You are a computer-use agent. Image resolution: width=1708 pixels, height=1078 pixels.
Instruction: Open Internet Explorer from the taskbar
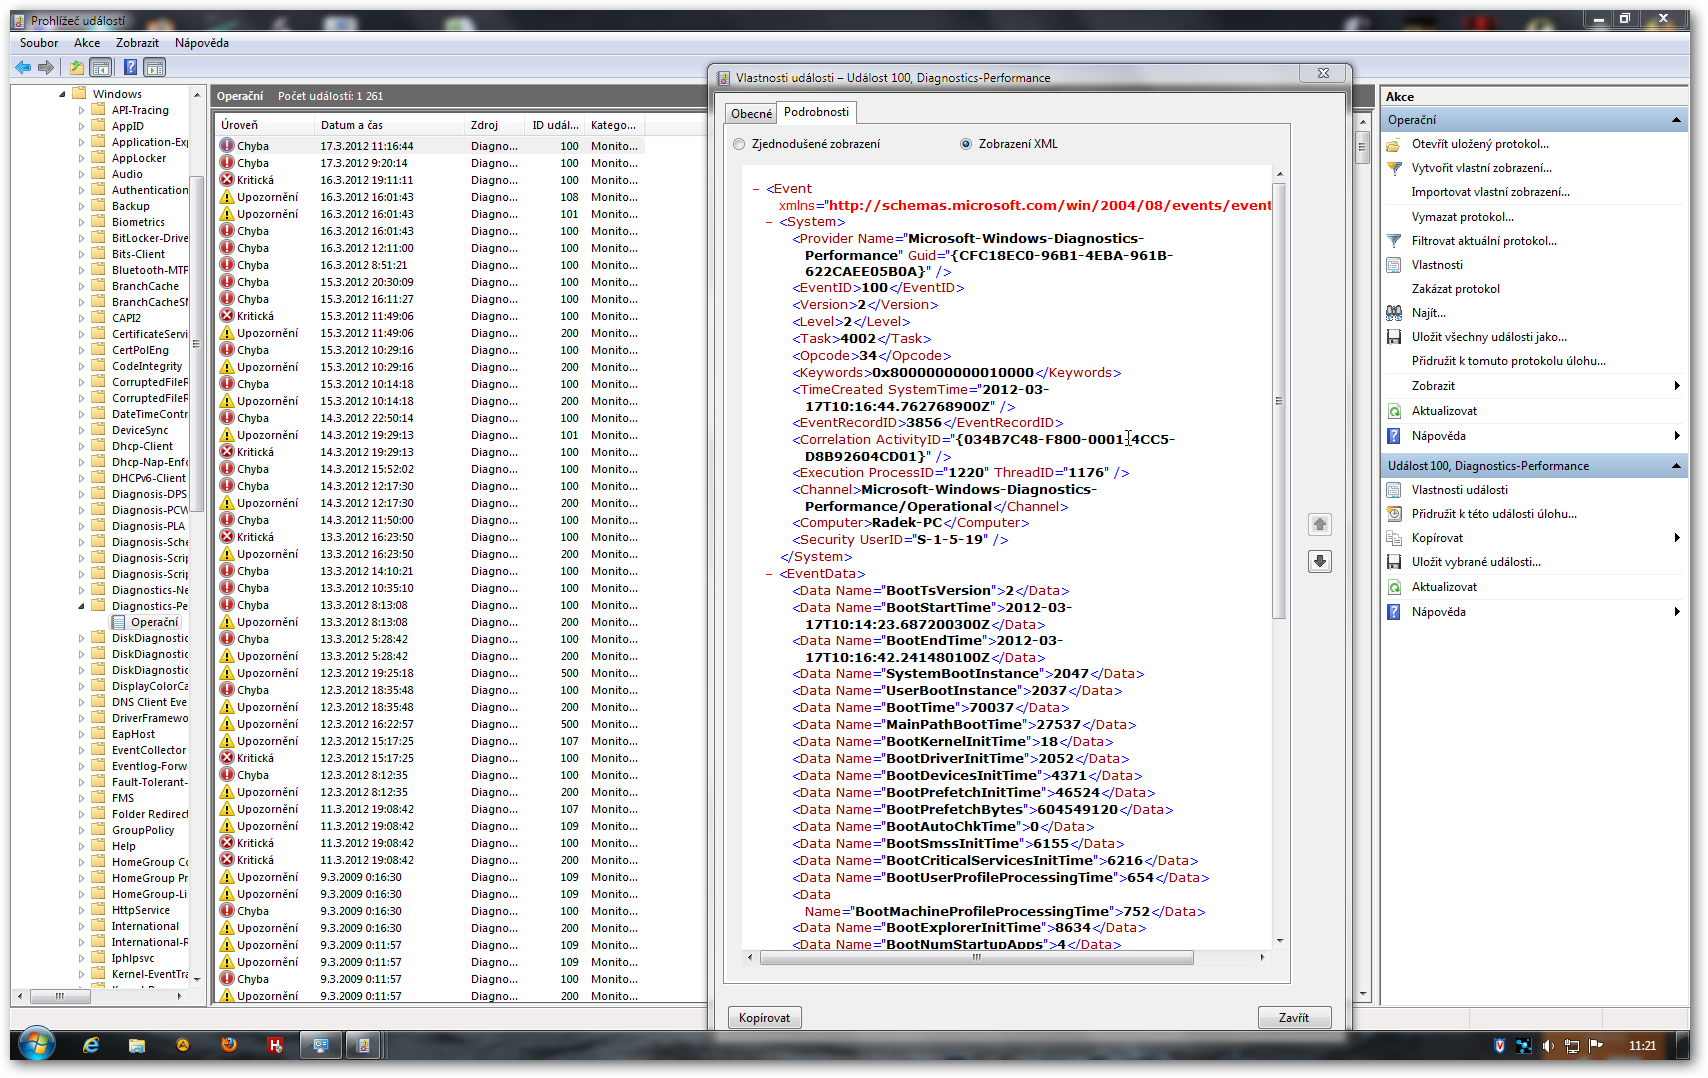click(x=91, y=1045)
